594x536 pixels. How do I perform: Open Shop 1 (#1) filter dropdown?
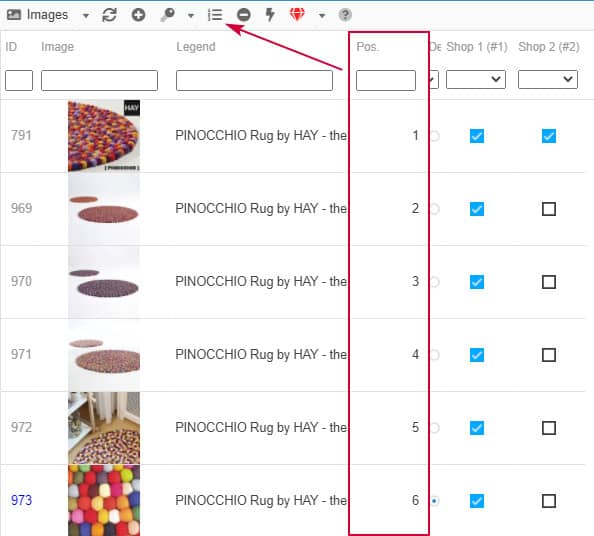pos(476,80)
